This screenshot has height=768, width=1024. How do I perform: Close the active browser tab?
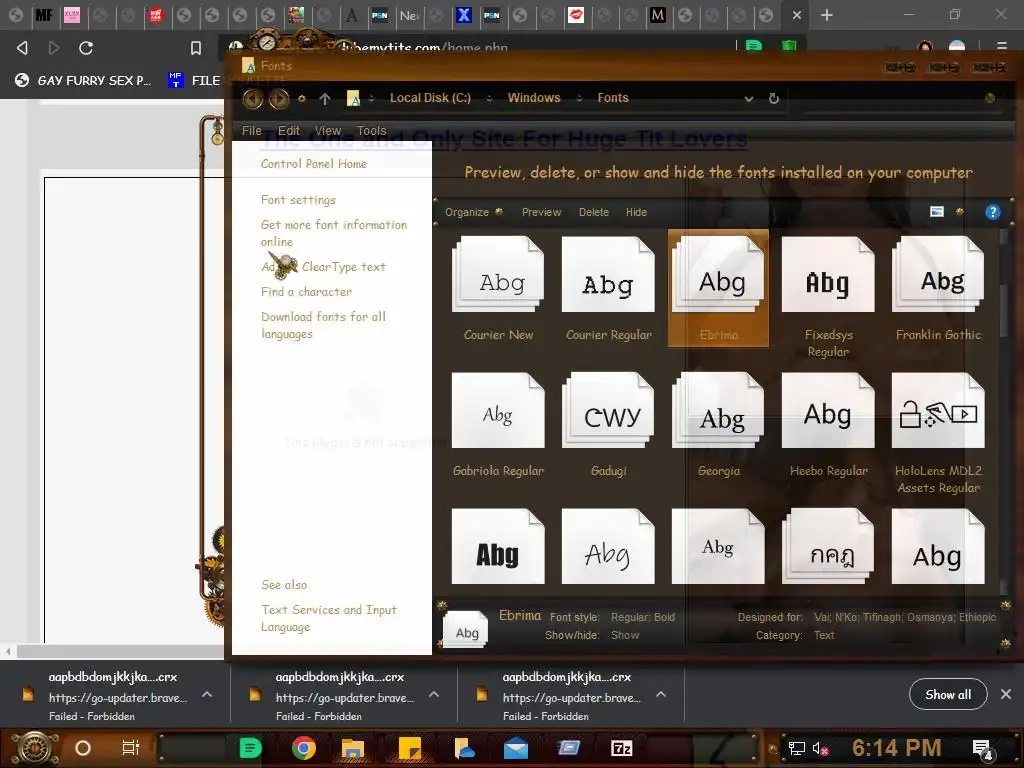797,14
